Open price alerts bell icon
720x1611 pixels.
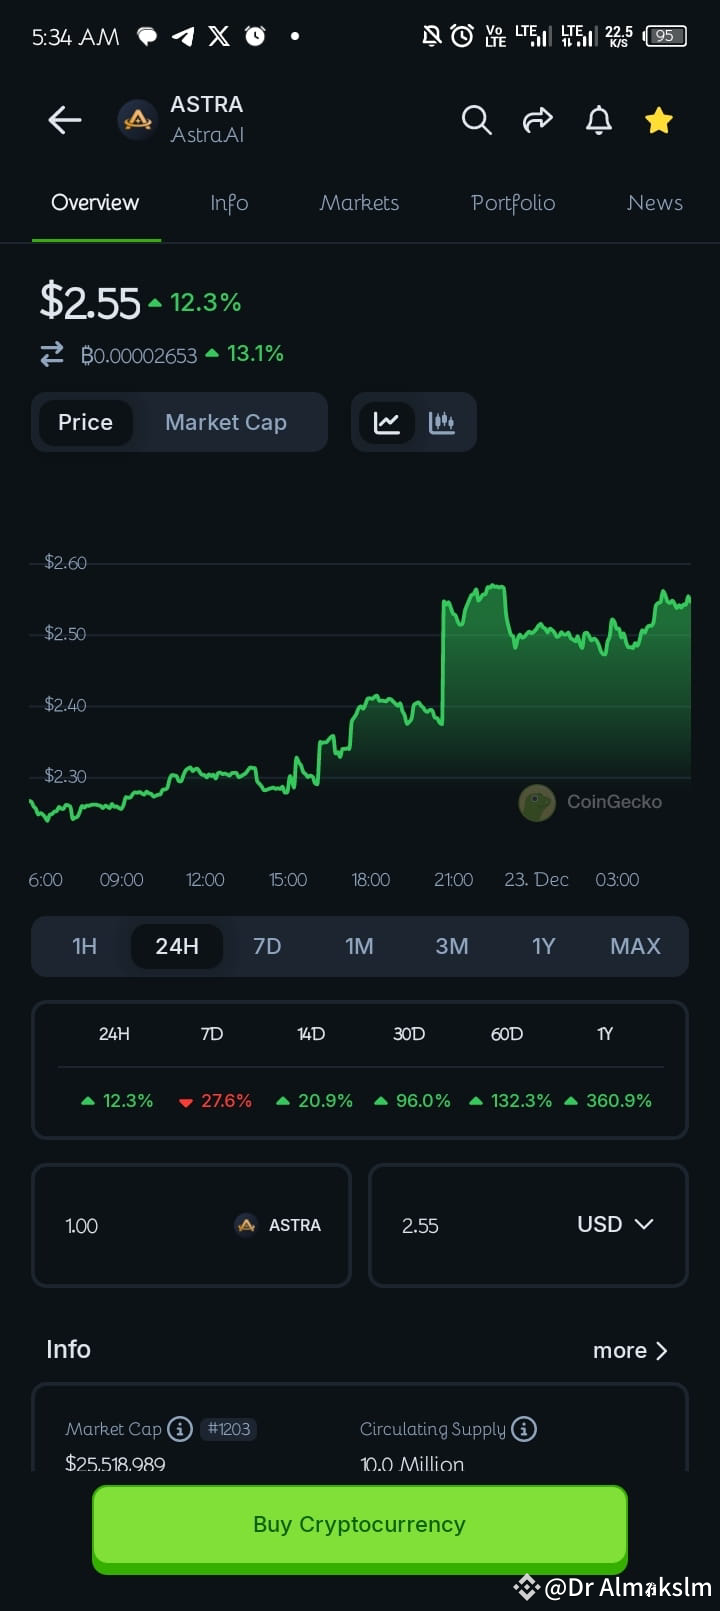pyautogui.click(x=599, y=120)
